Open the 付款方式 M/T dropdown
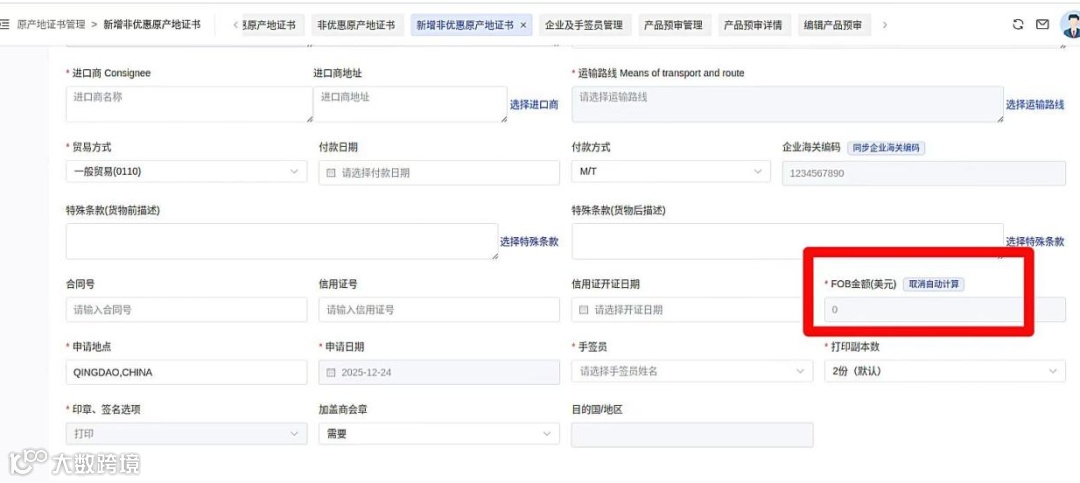Viewport: 1080px width, 483px height. 671,172
